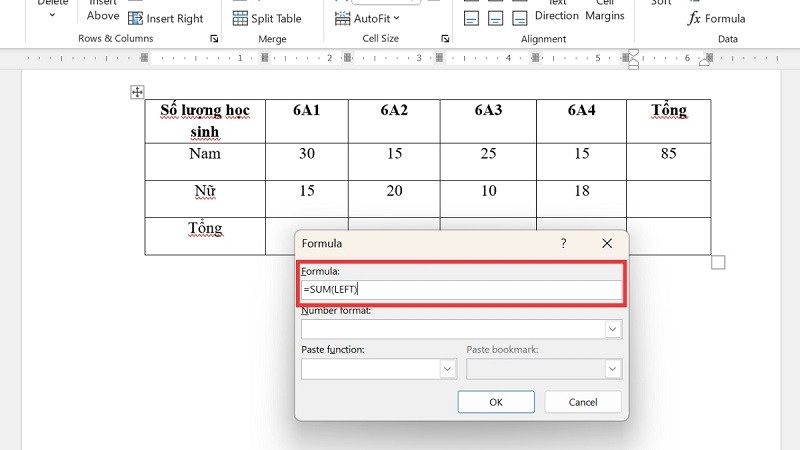Click the help question mark in dialog
The width and height of the screenshot is (800, 450).
[563, 243]
